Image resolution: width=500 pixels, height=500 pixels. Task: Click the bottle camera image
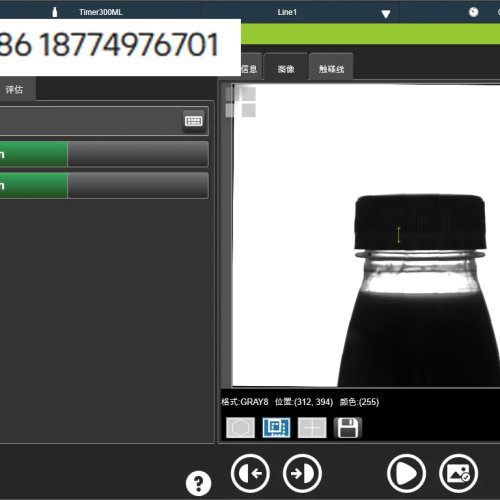(366, 235)
